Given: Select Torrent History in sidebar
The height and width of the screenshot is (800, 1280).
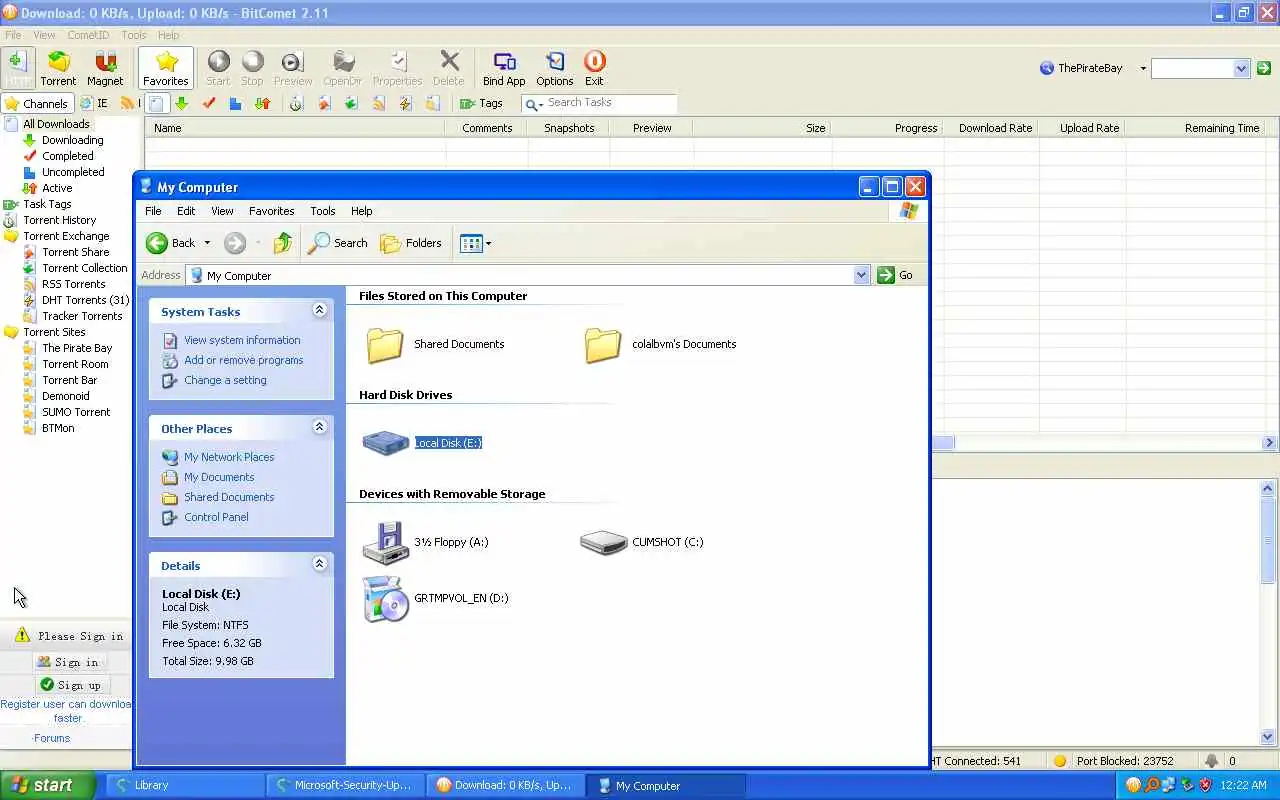Looking at the screenshot, I should click(59, 220).
